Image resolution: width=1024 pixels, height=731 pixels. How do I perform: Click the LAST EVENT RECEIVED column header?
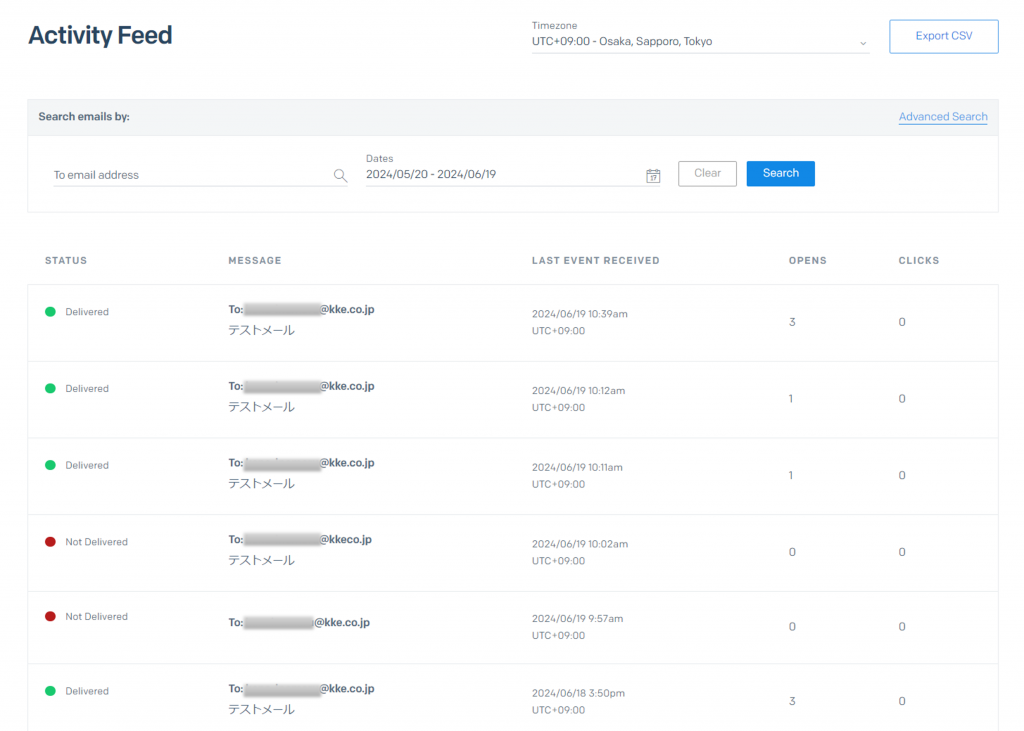pos(595,261)
